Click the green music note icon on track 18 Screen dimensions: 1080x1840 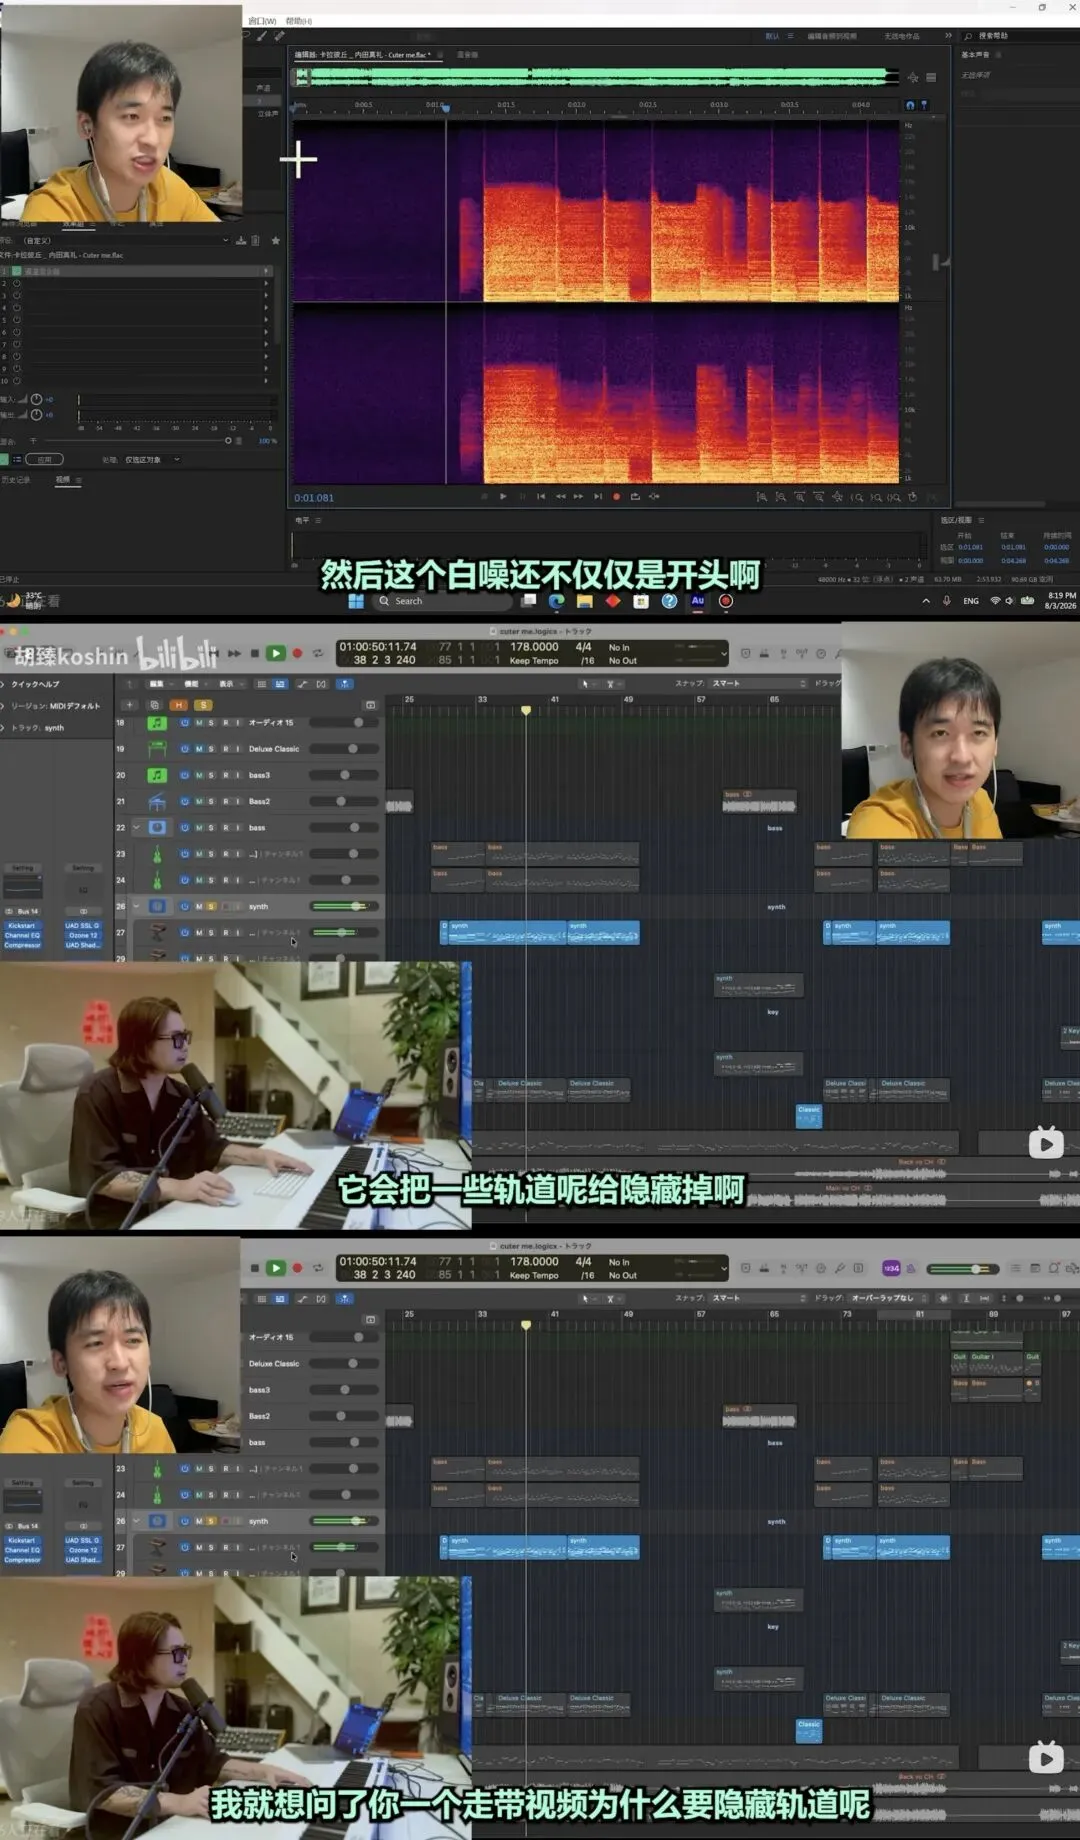tap(157, 722)
